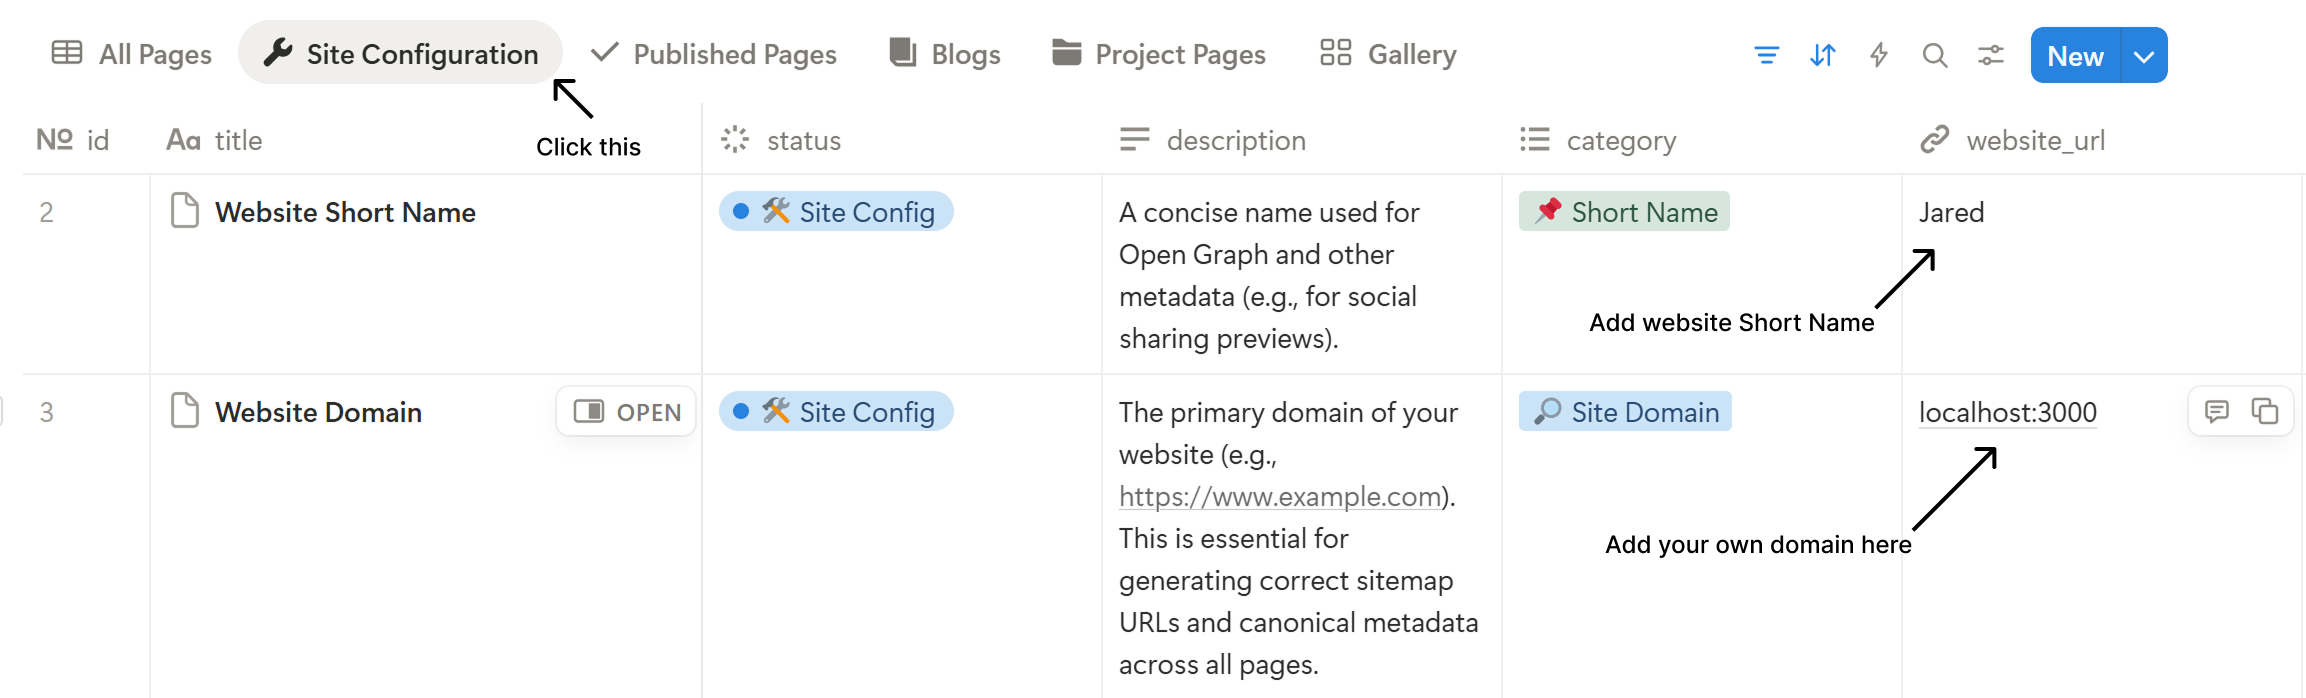Click OPEN button on Website Domain row

(627, 412)
